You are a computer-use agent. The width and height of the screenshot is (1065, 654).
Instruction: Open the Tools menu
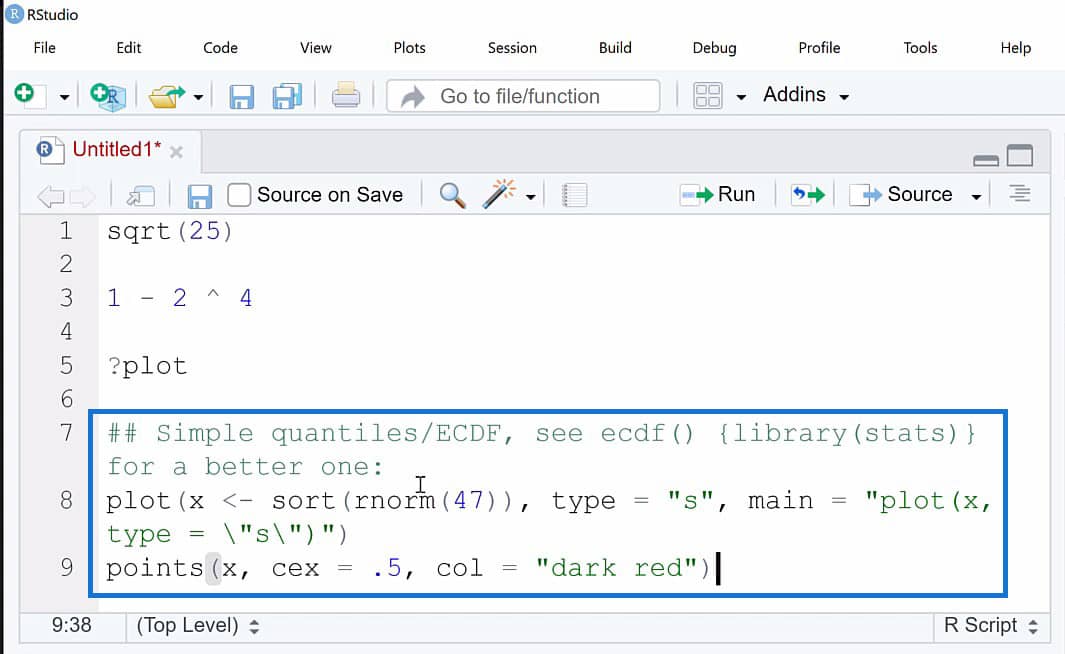click(x=920, y=48)
